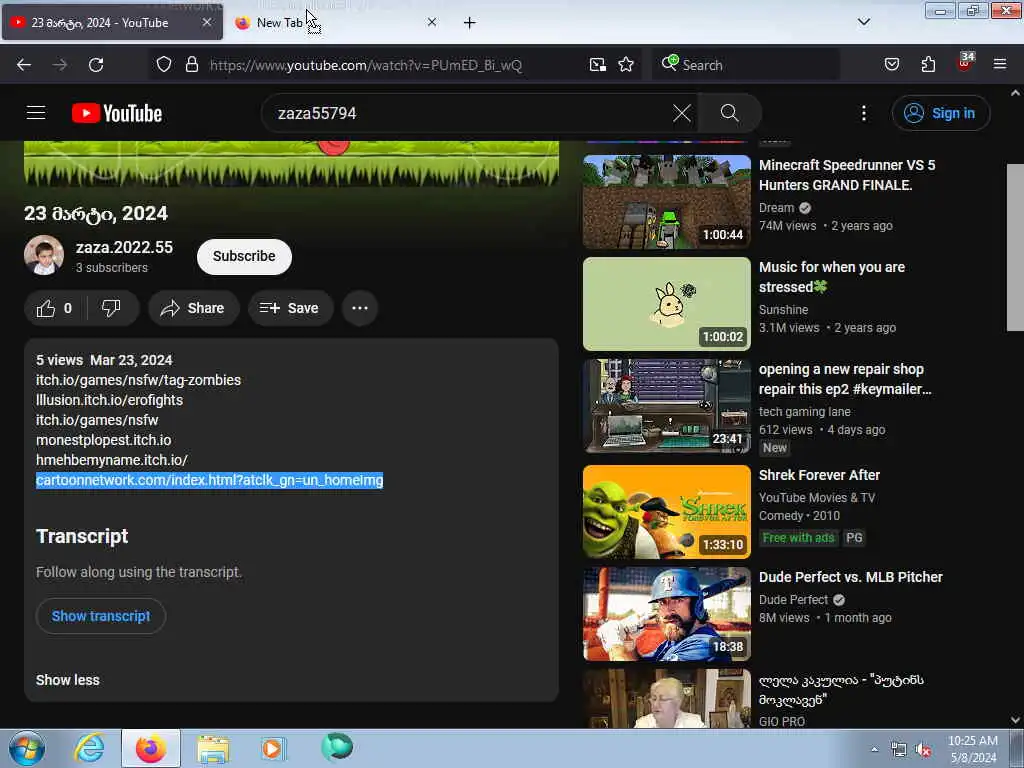Click the Firefox address bar URL
The width and height of the screenshot is (1024, 768).
pos(366,65)
